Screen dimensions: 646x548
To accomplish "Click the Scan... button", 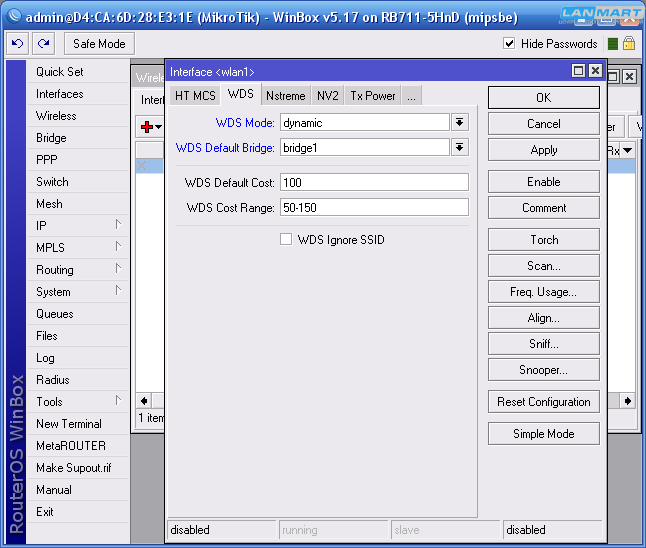I will 543,266.
